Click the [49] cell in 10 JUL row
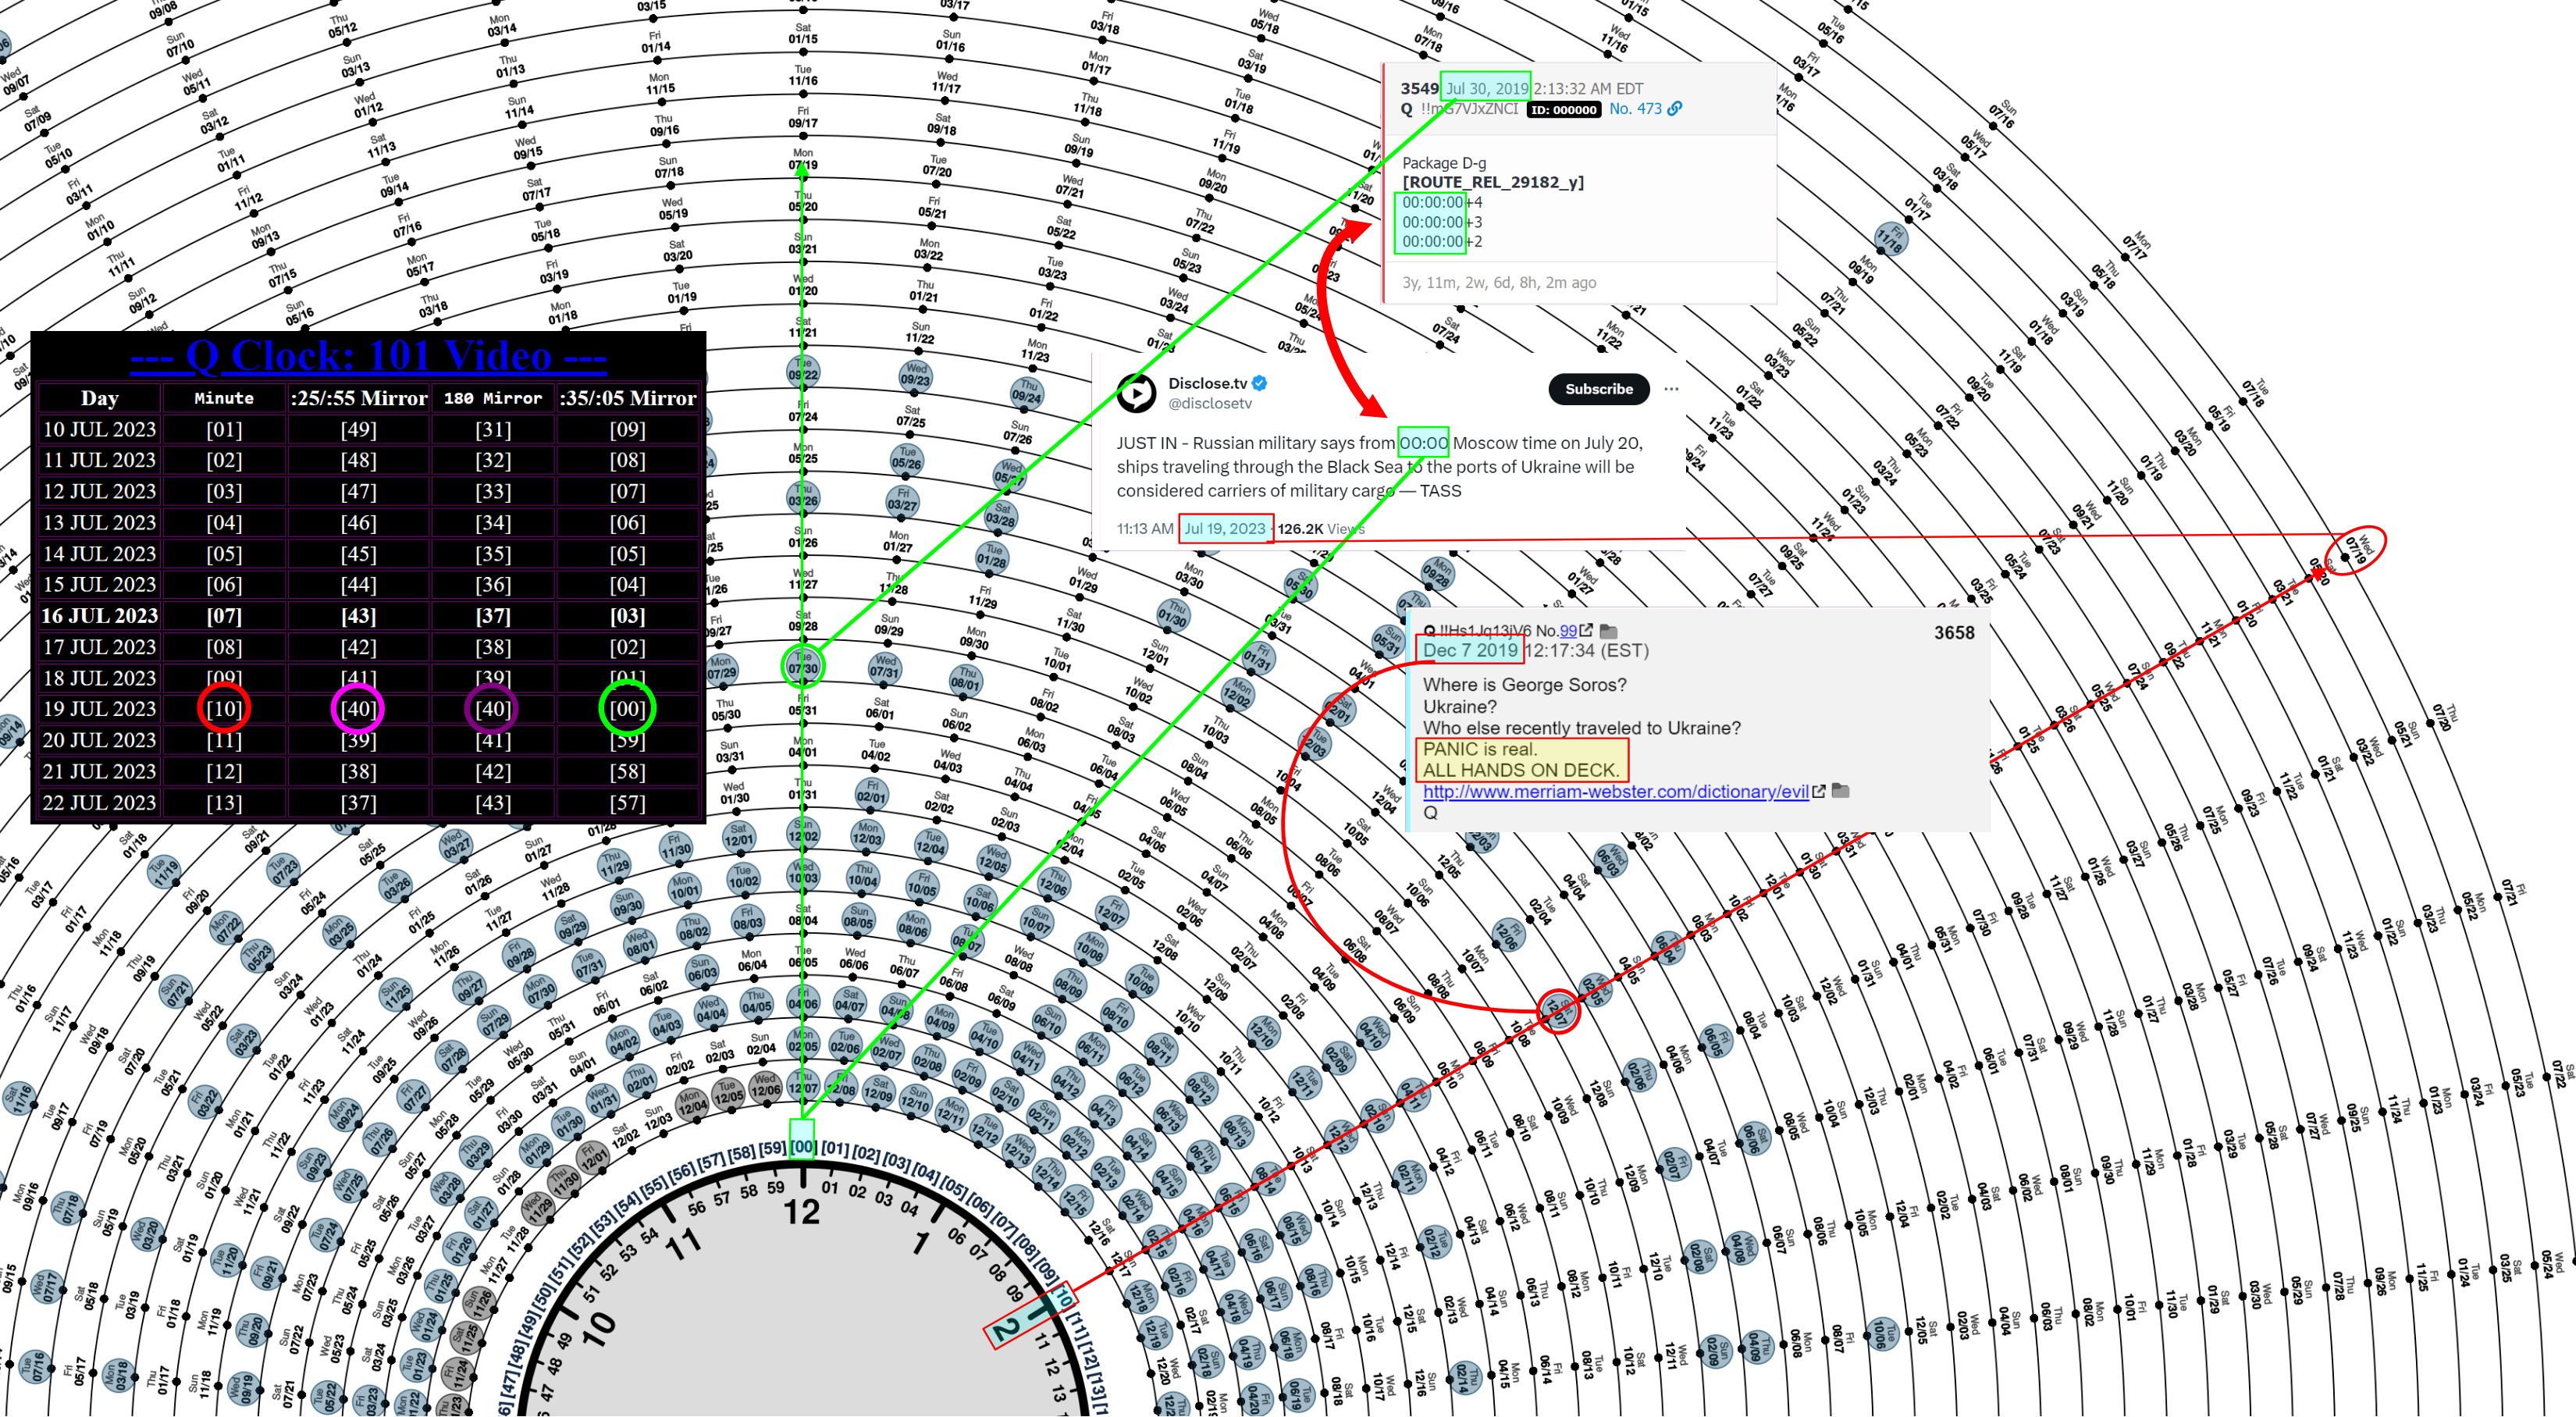The height and width of the screenshot is (1417, 2576). 359,430
